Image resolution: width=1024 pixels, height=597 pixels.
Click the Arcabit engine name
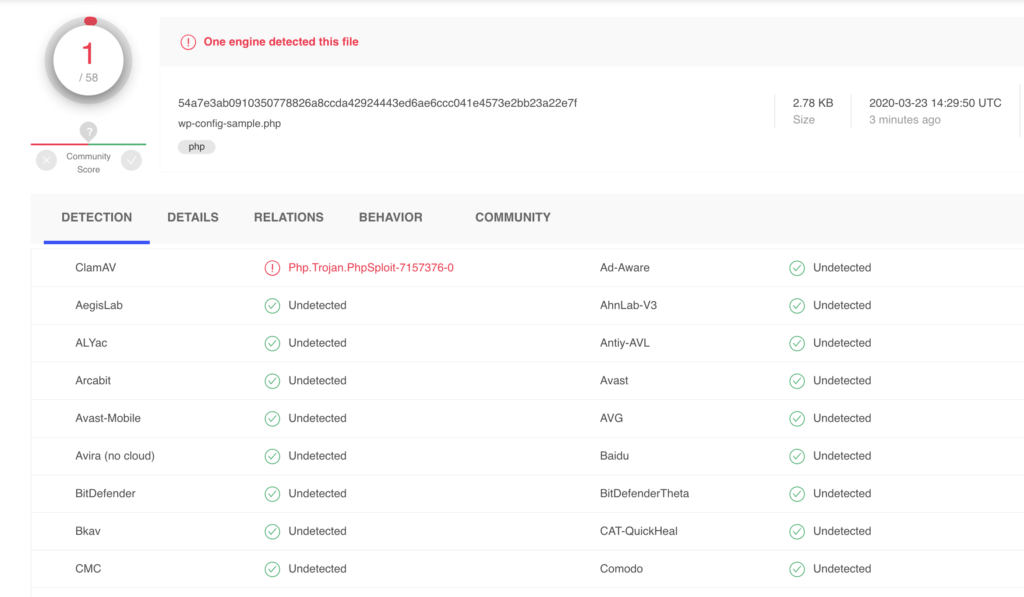93,381
